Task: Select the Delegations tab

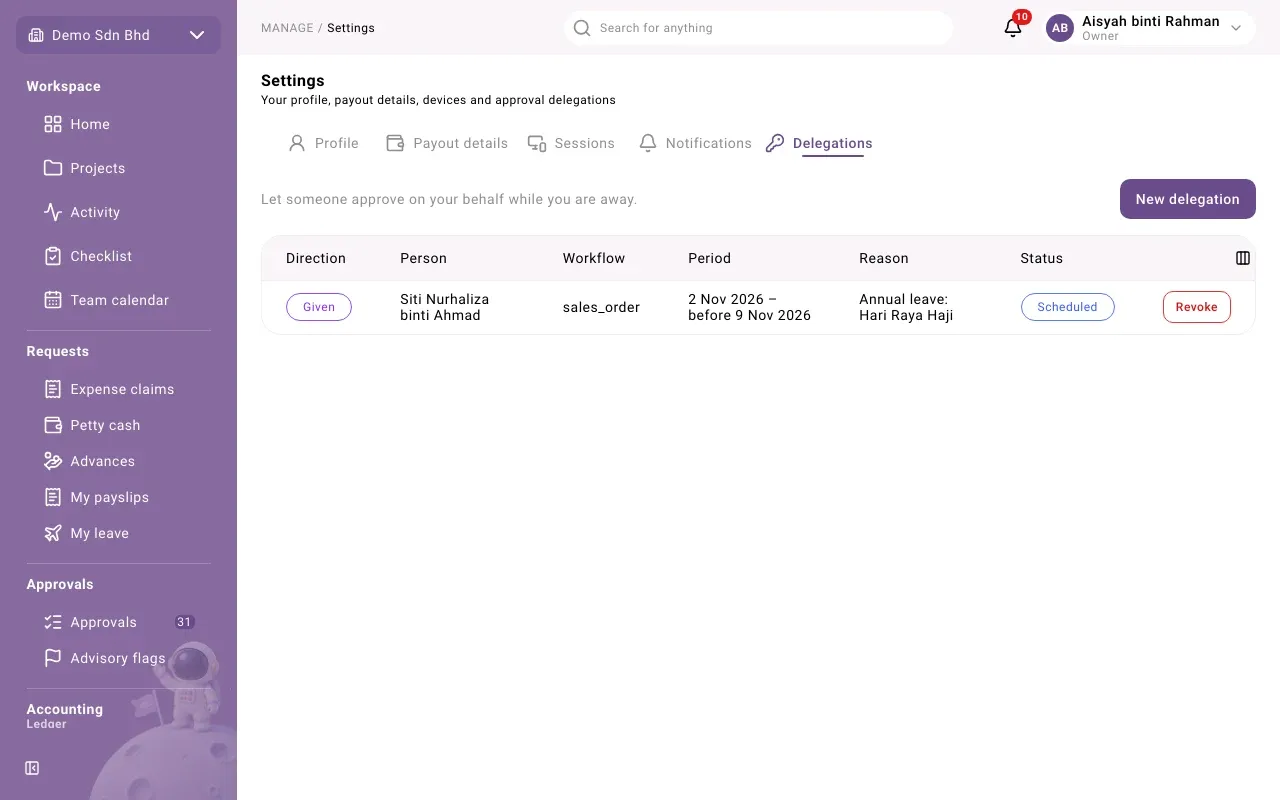Action: tap(819, 143)
